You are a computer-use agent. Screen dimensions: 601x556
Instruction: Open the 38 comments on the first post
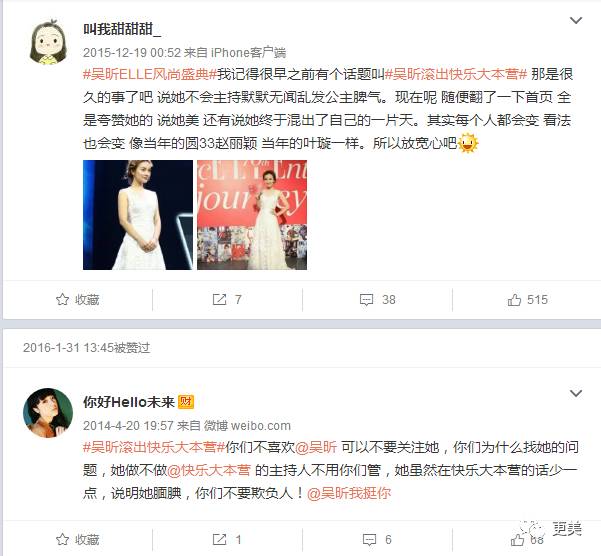click(378, 300)
